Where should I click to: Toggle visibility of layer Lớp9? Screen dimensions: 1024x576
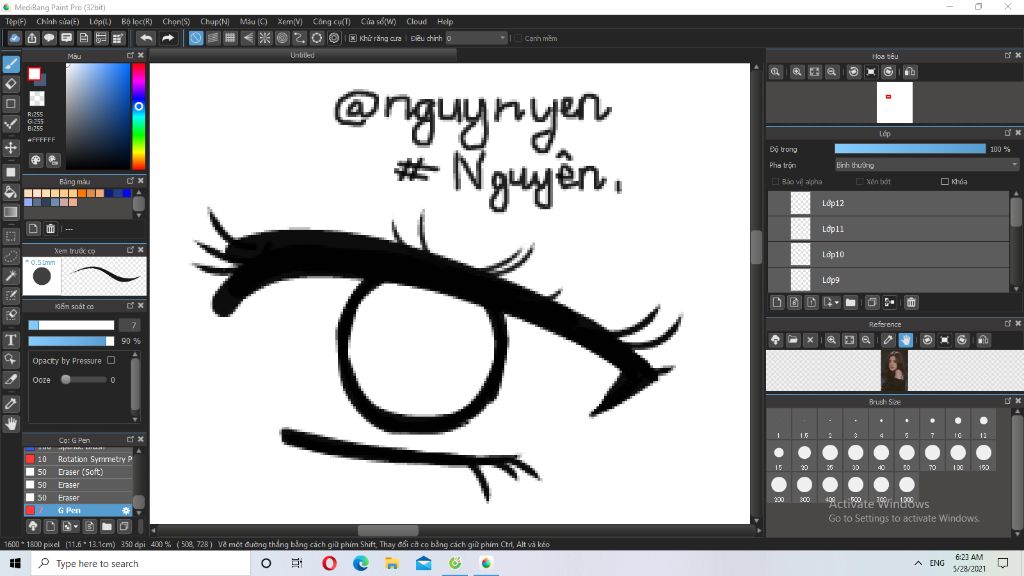coord(778,280)
